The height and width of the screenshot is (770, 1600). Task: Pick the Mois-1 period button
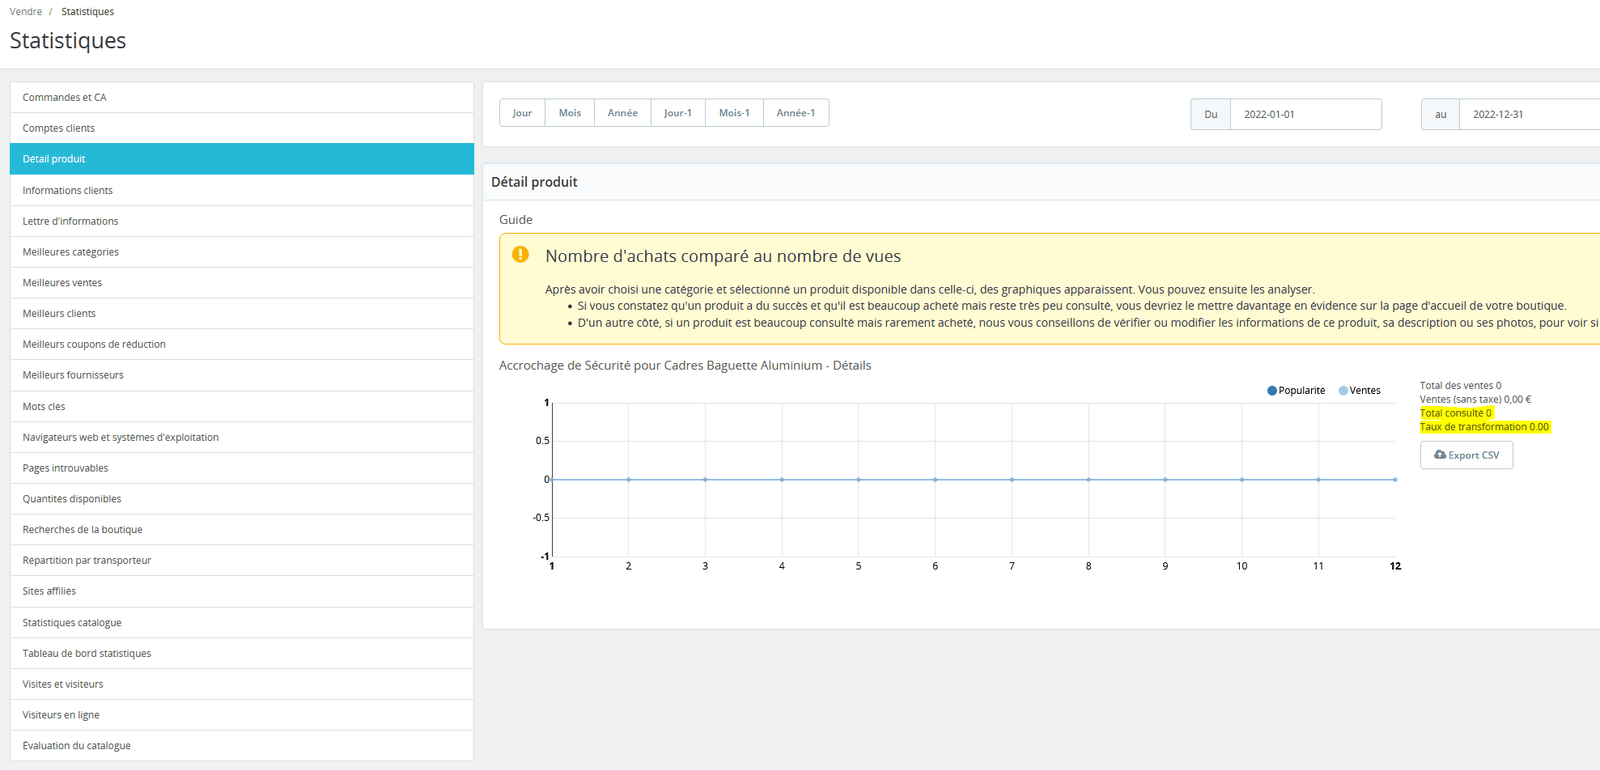click(734, 113)
